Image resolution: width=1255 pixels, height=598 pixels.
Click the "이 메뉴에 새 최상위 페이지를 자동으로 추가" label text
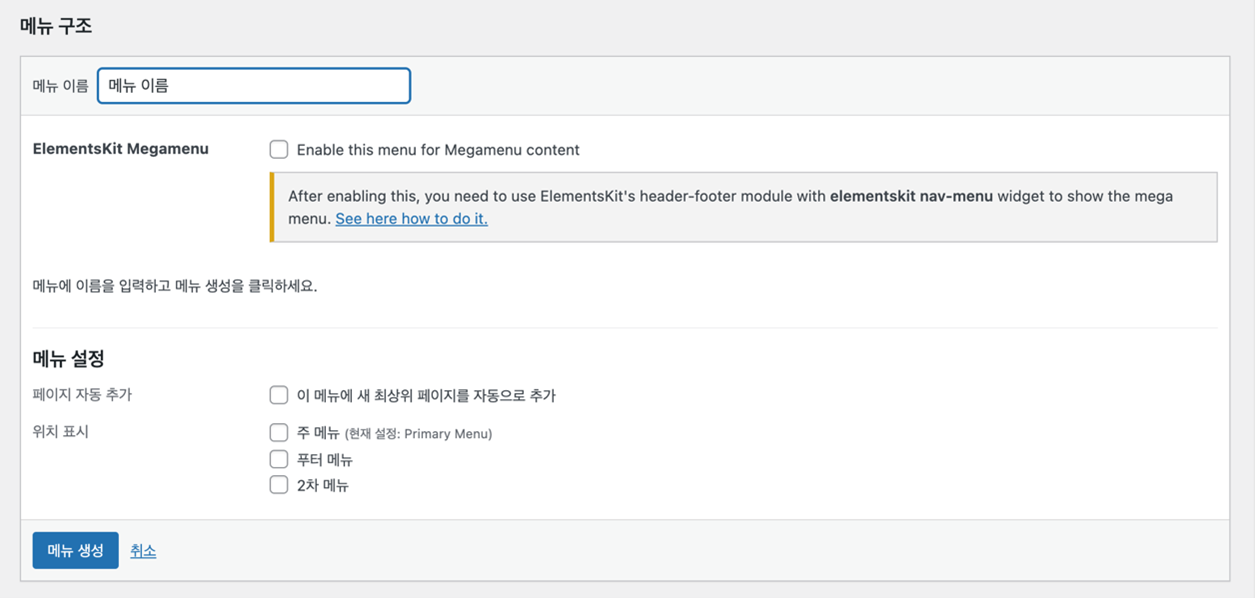pyautogui.click(x=426, y=395)
